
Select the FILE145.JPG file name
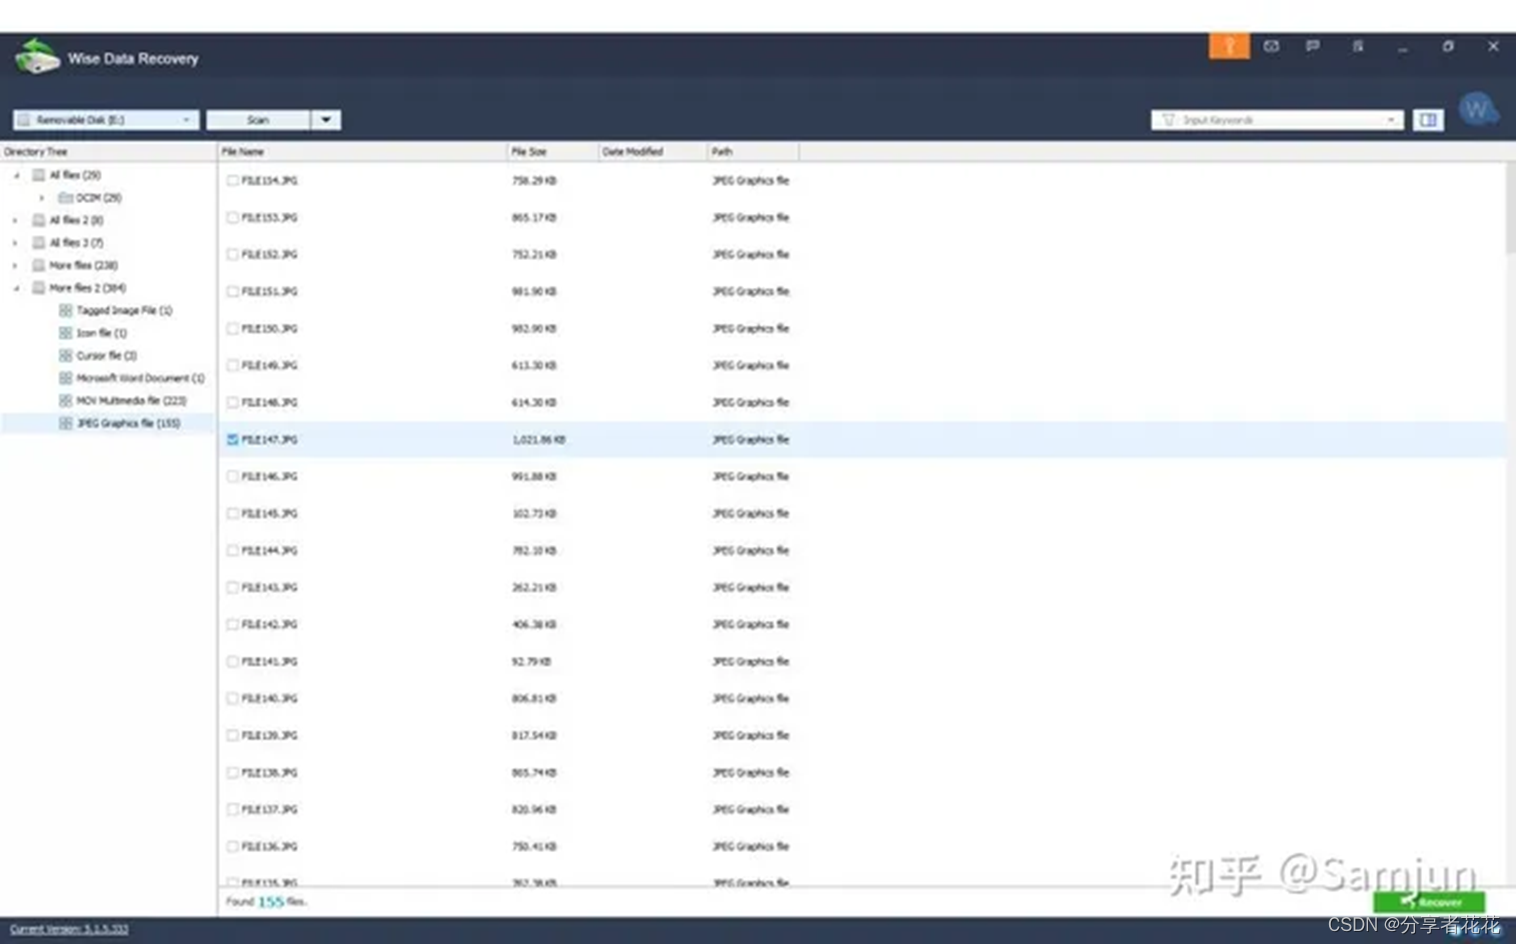click(x=269, y=514)
